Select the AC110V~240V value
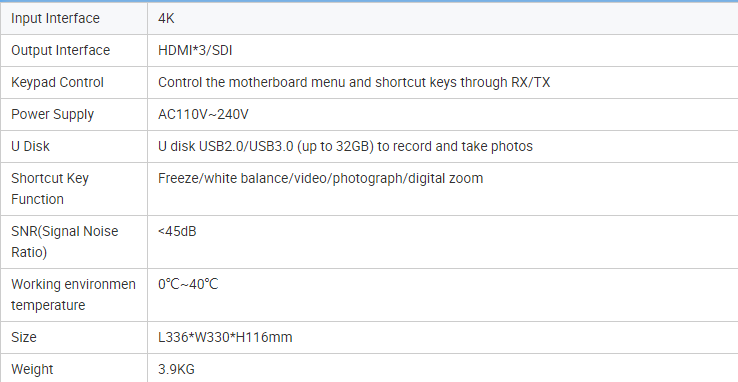This screenshot has width=738, height=382. pyautogui.click(x=203, y=114)
